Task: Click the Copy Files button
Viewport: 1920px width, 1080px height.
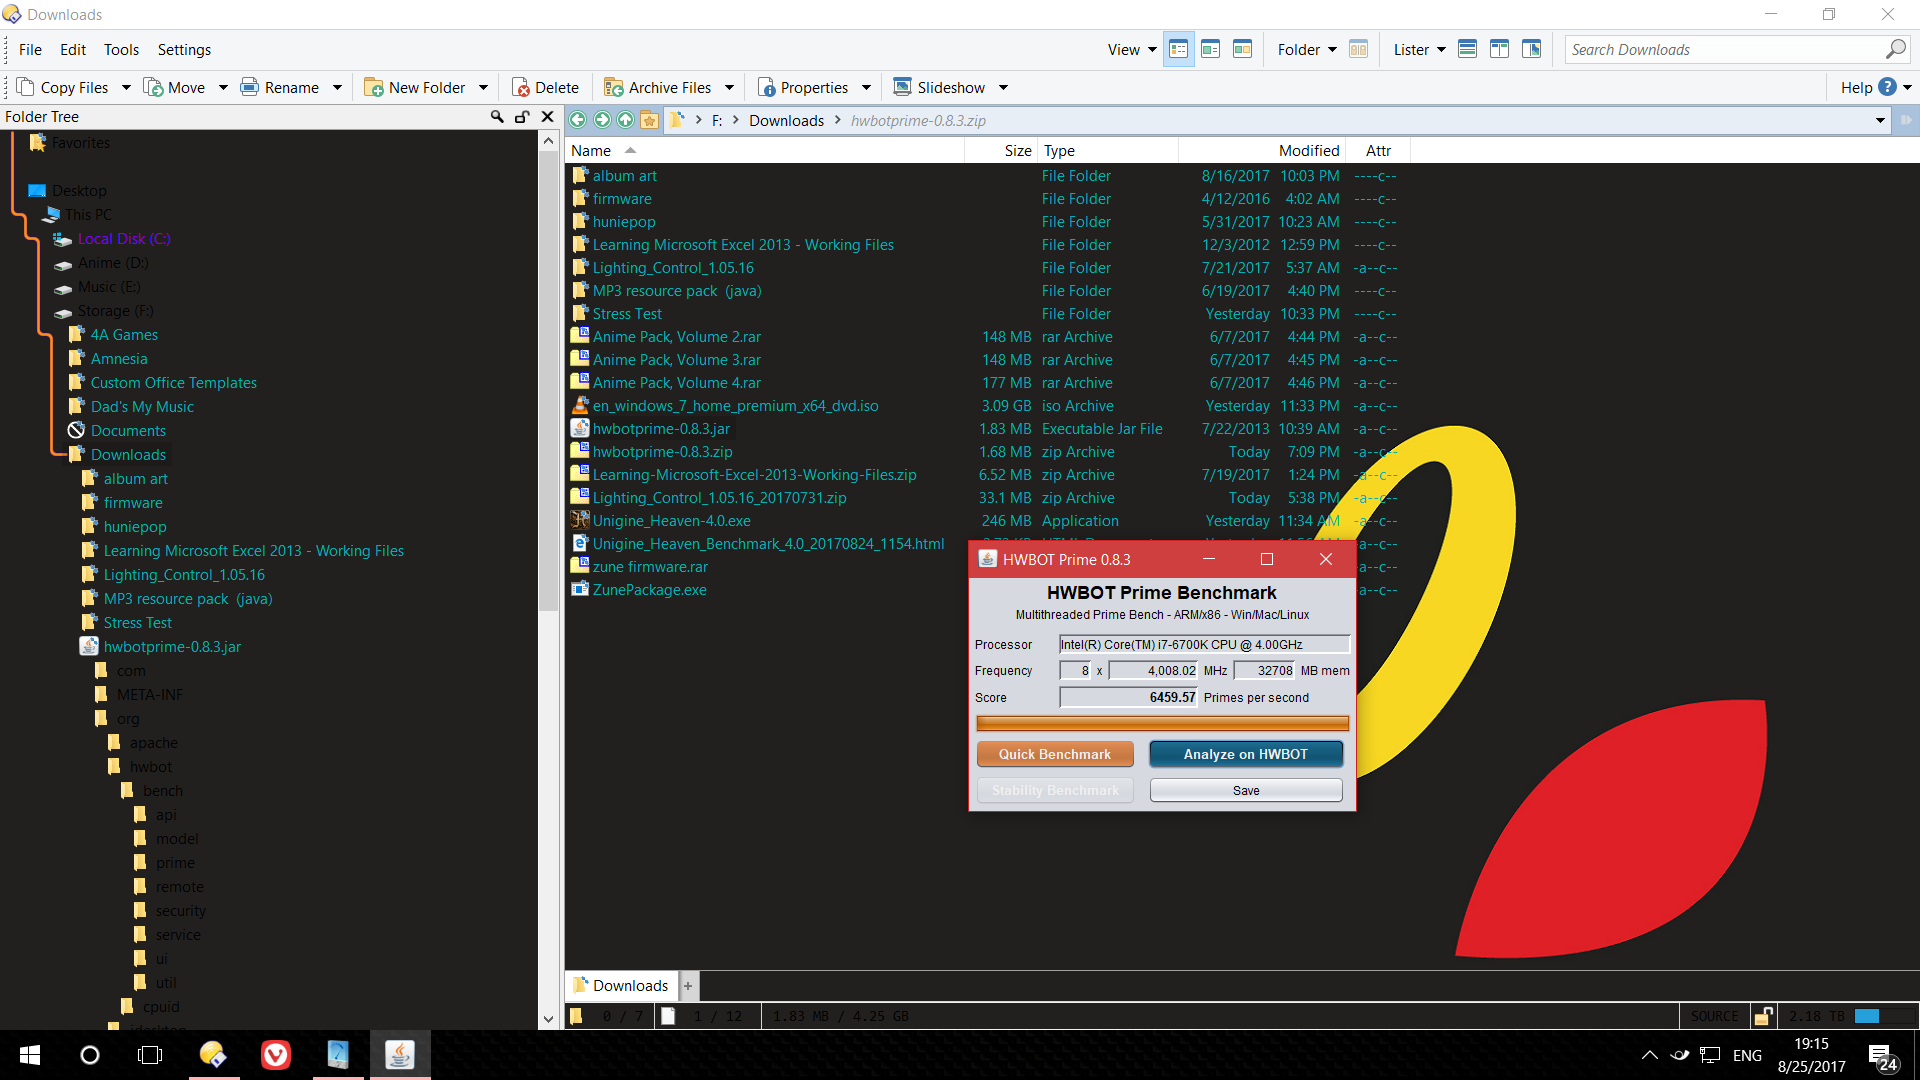Action: coord(63,88)
